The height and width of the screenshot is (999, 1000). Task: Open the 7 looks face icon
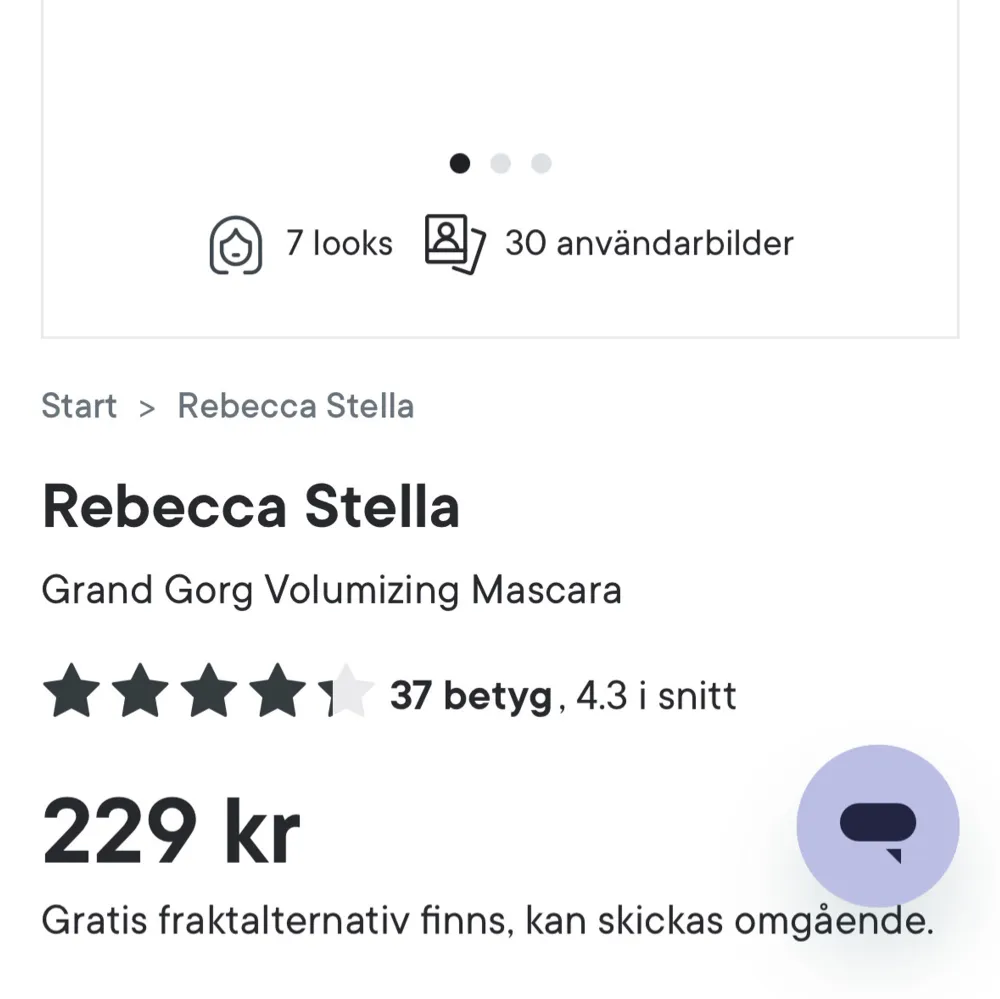pyautogui.click(x=236, y=243)
